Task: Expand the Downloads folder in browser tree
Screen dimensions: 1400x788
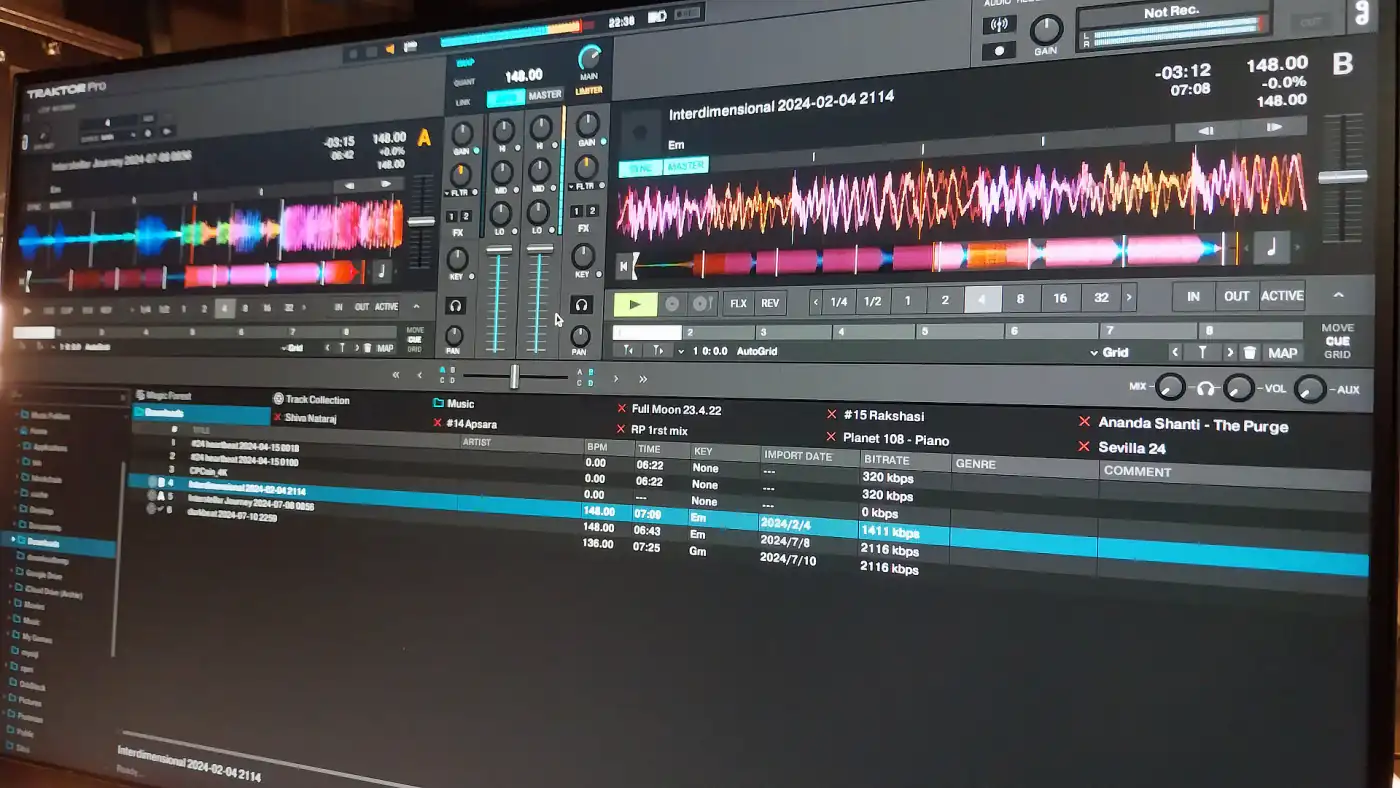Action: pyautogui.click(x=12, y=540)
